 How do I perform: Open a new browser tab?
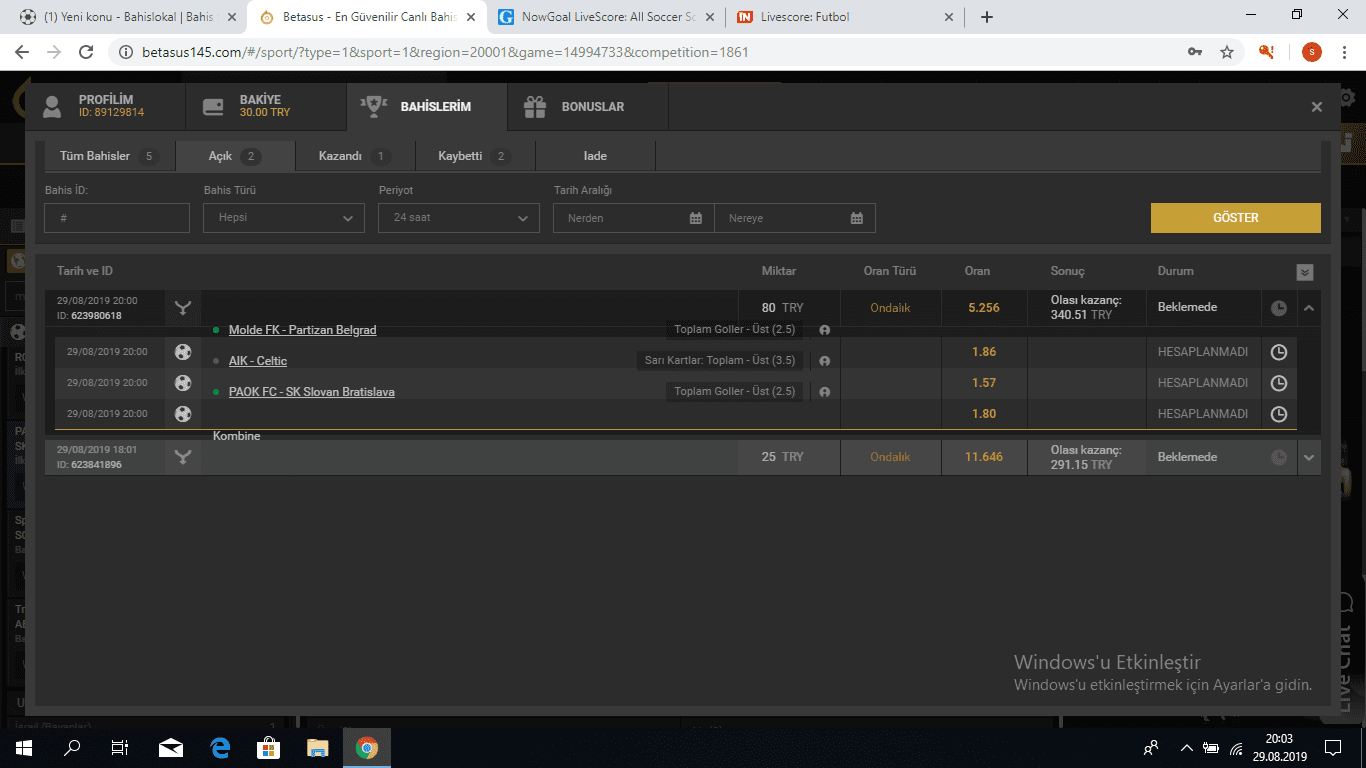(x=987, y=17)
